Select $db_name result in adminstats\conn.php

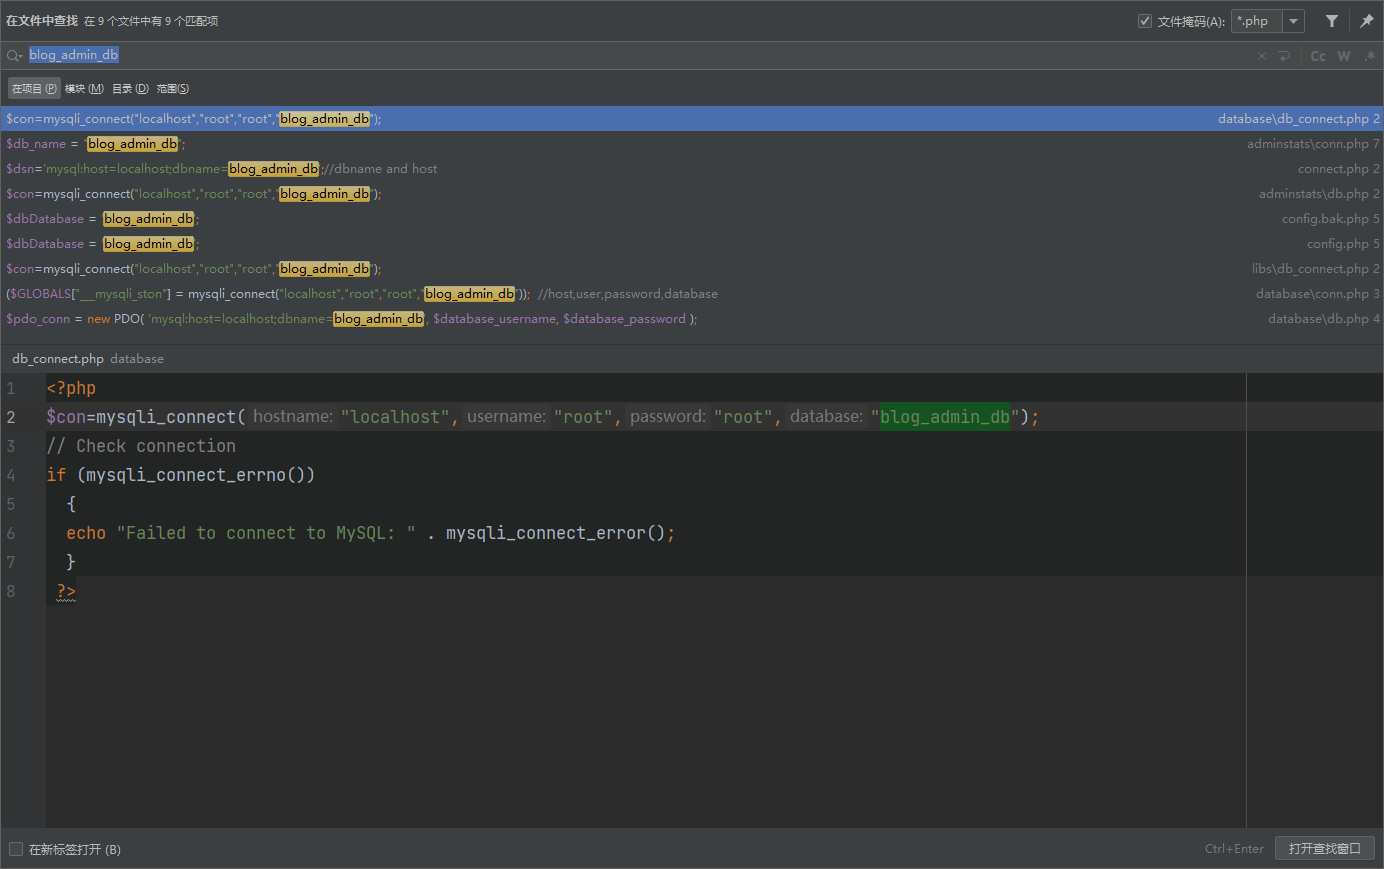(692, 144)
